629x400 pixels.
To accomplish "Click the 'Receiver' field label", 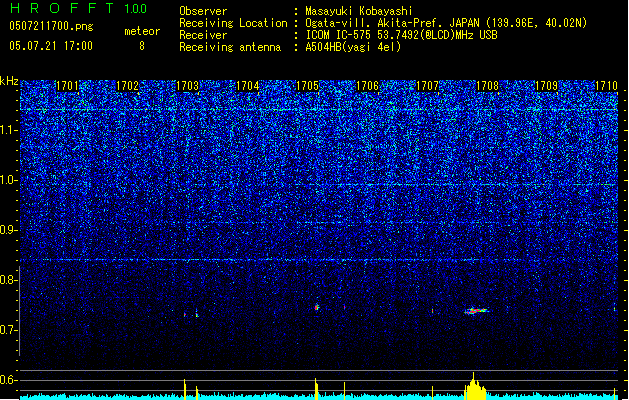I will [x=203, y=35].
